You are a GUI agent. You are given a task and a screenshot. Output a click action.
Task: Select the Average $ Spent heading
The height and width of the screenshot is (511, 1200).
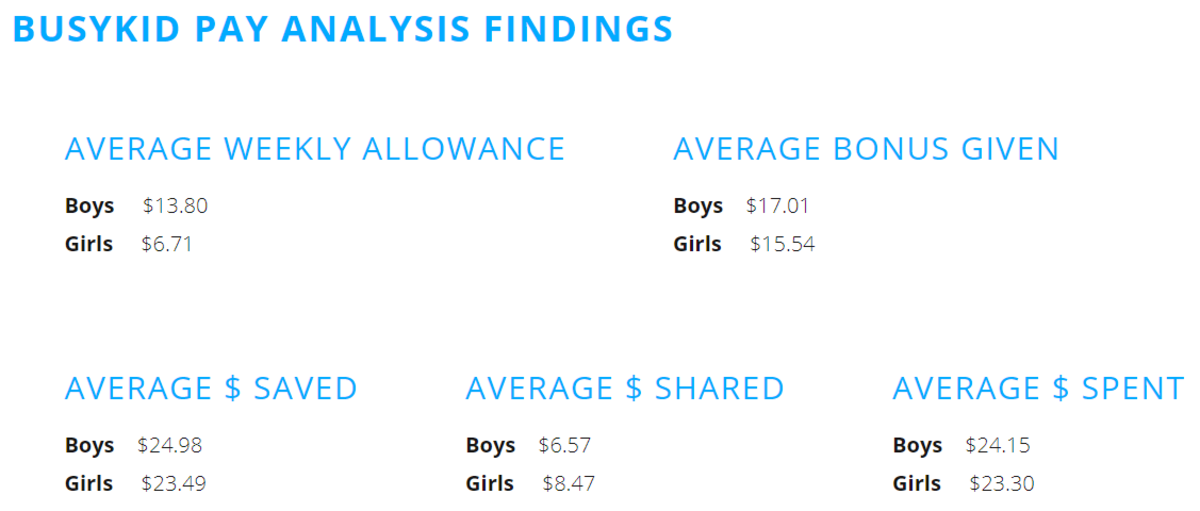coord(1038,388)
